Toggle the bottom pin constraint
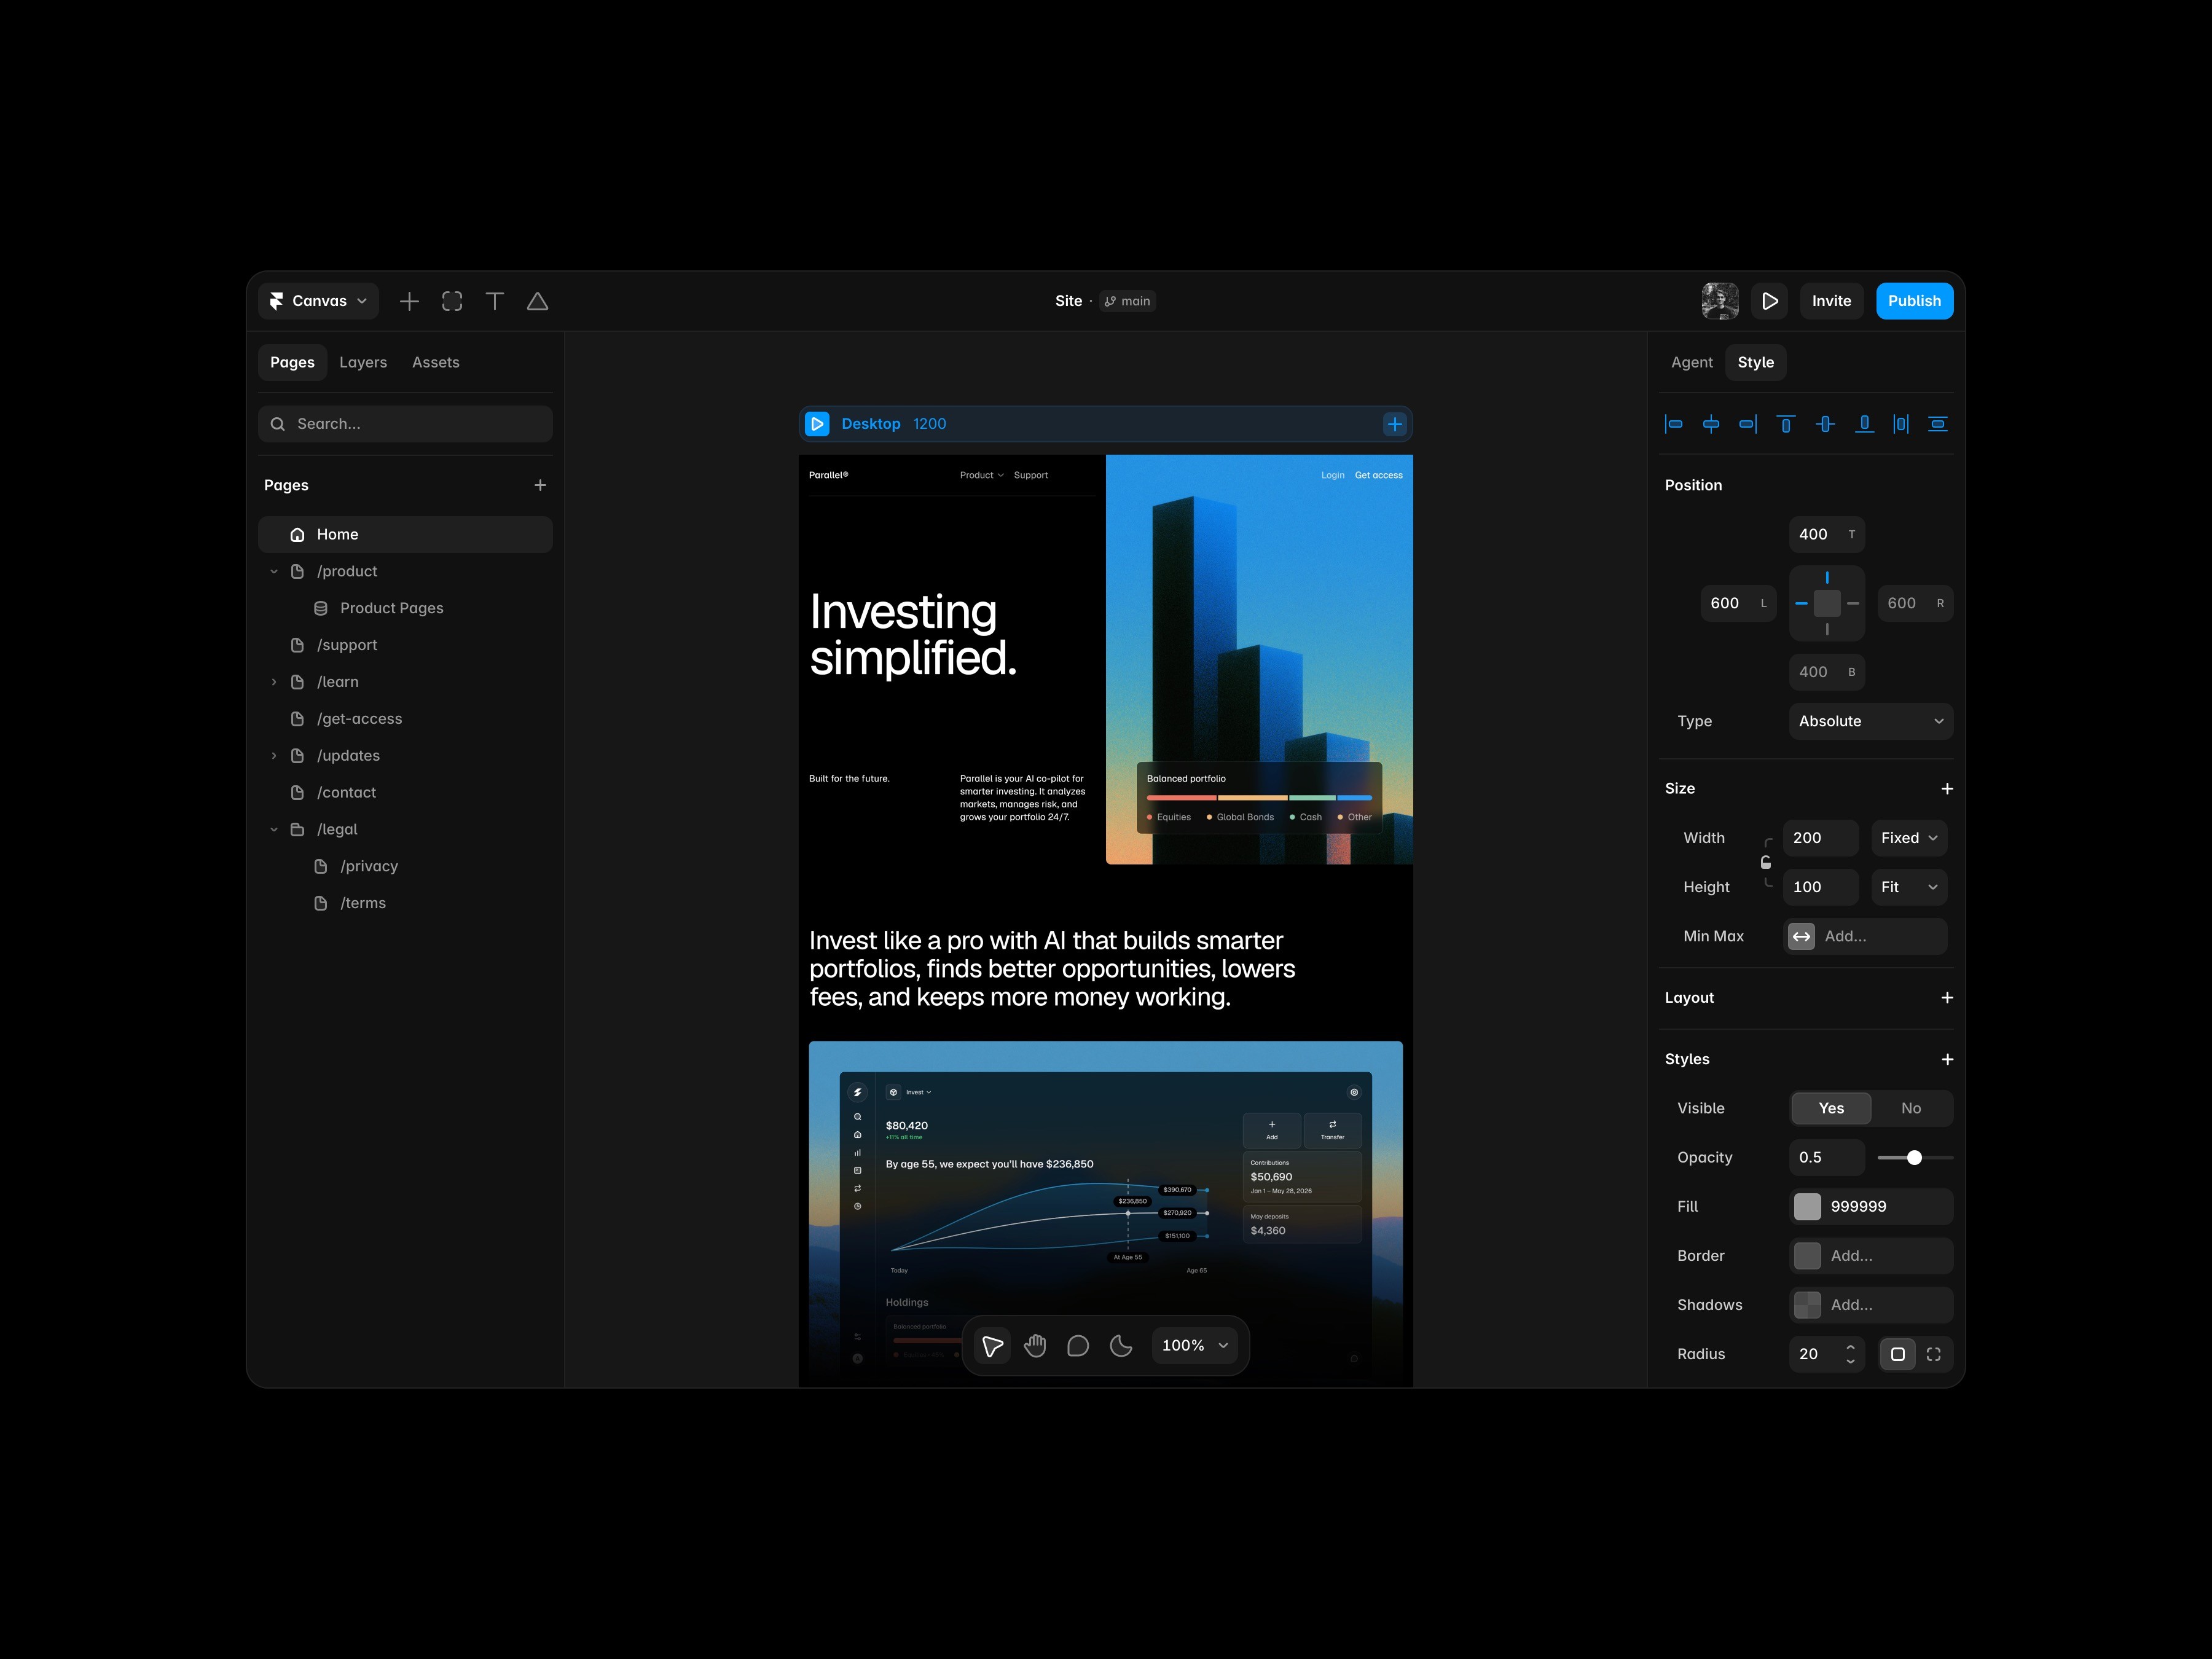The image size is (2212, 1659). pos(1827,629)
